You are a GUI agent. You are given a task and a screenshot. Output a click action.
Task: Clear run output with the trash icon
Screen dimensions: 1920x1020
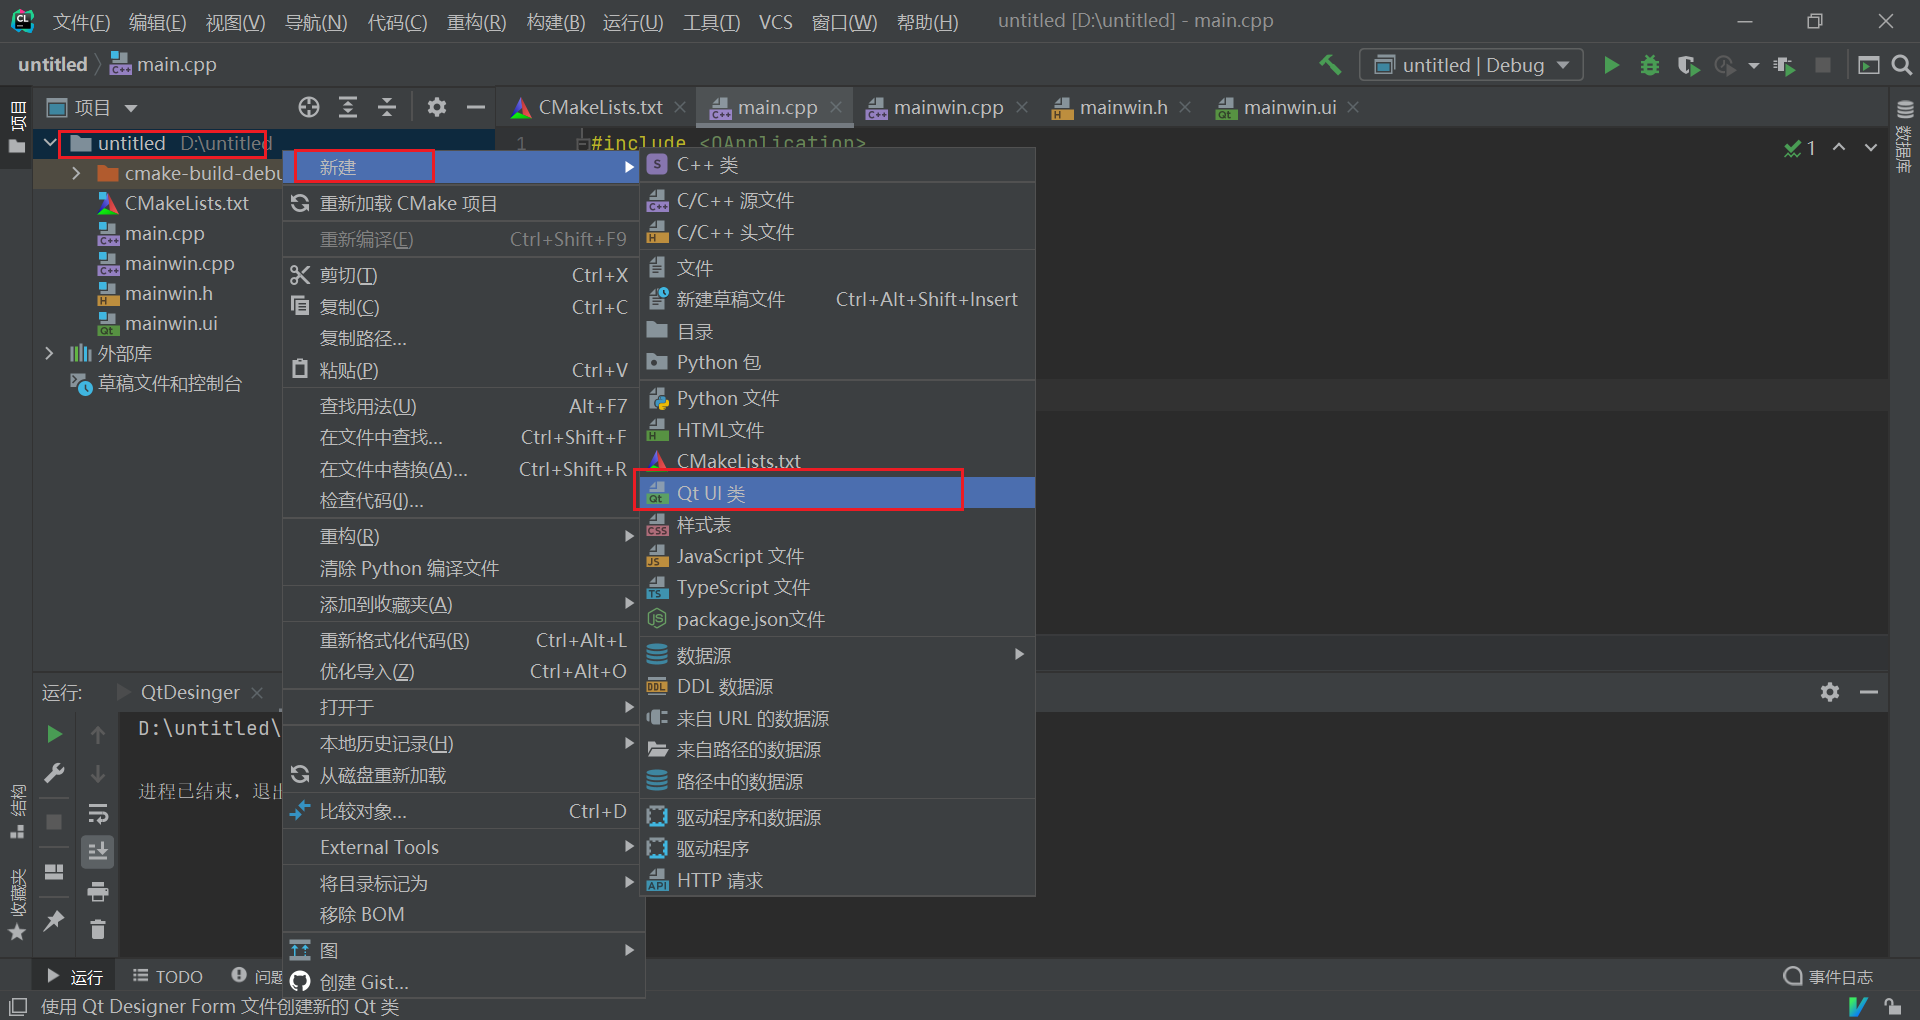coord(97,929)
